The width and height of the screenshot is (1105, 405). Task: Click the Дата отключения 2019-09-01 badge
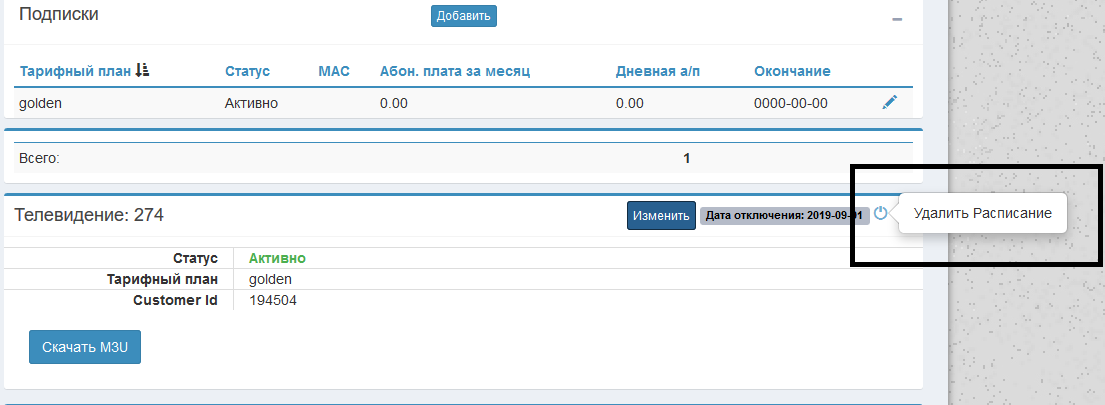(x=783, y=215)
